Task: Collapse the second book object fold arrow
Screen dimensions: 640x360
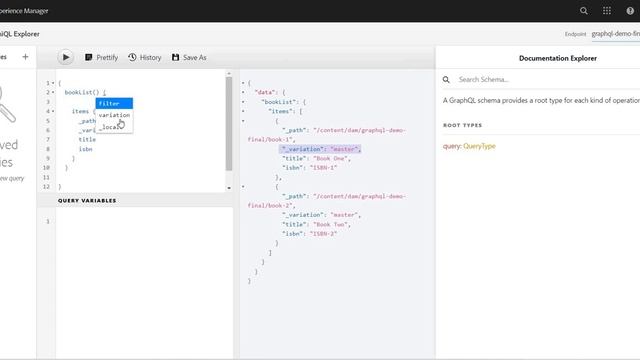Action: pos(243,187)
